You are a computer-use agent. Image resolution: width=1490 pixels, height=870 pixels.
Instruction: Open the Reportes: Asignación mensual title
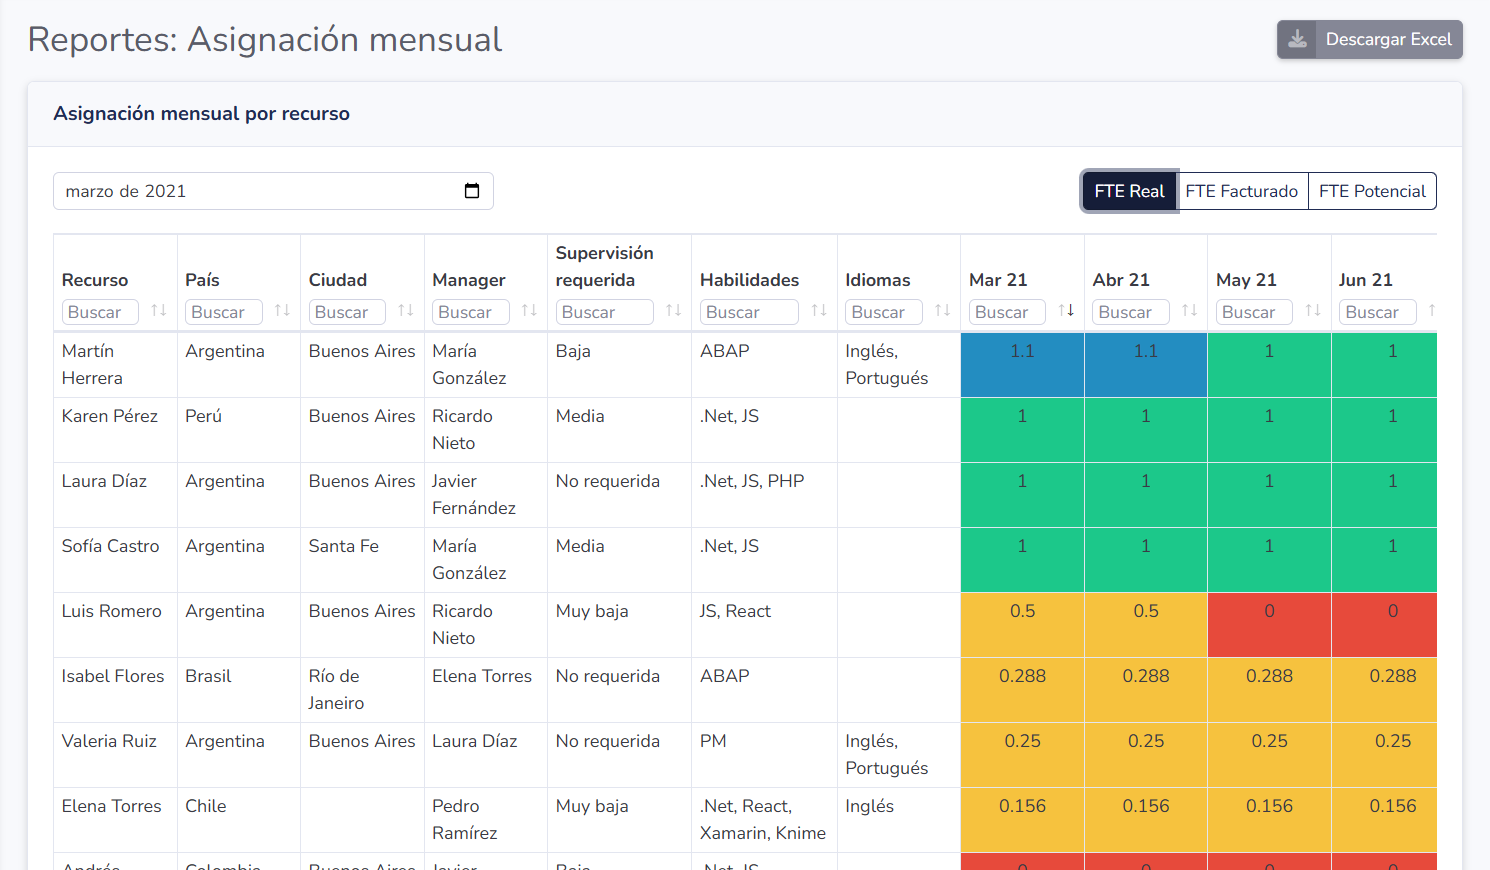point(264,39)
